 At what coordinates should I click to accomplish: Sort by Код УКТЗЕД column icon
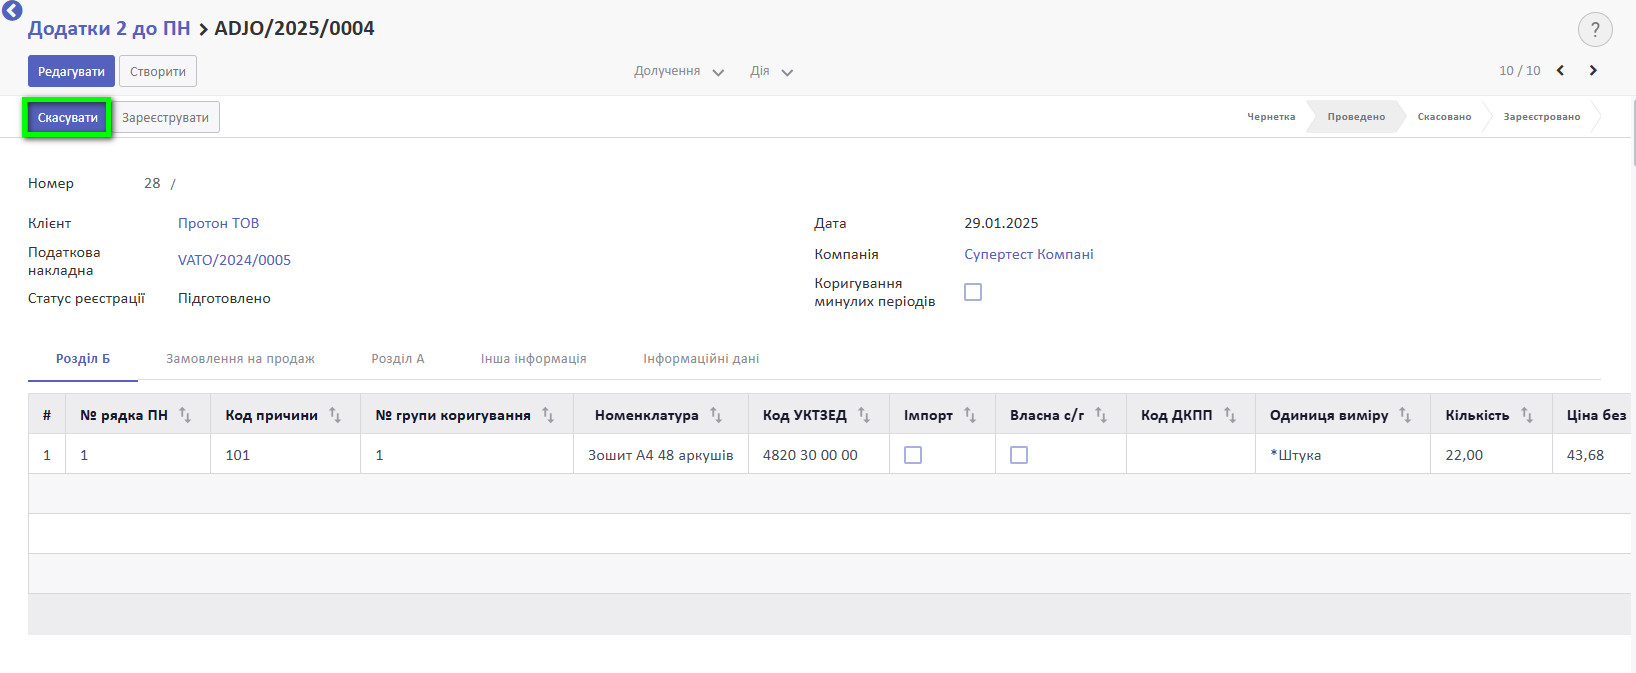(864, 415)
